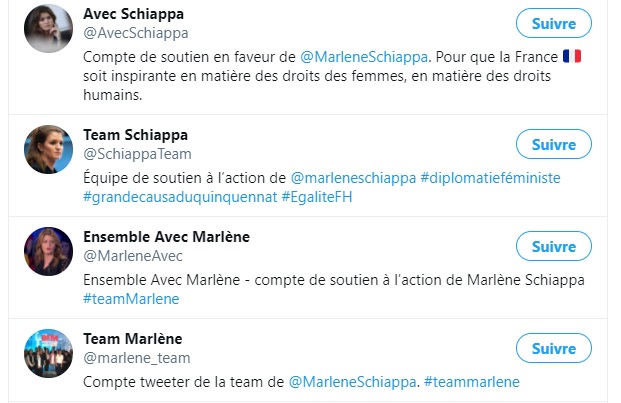This screenshot has height=403, width=621.
Task: Open the Team Schiappa display name
Action: point(135,135)
